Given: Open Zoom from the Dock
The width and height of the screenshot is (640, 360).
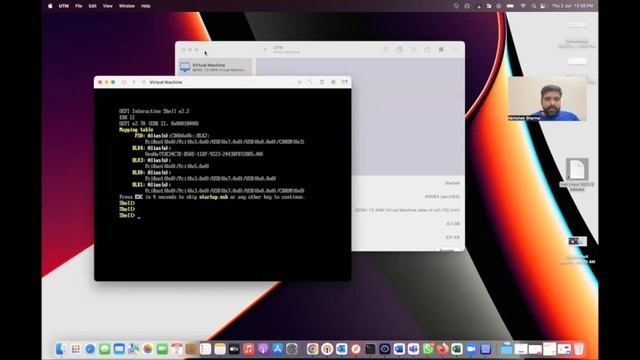Looking at the screenshot, I should pos(471,349).
